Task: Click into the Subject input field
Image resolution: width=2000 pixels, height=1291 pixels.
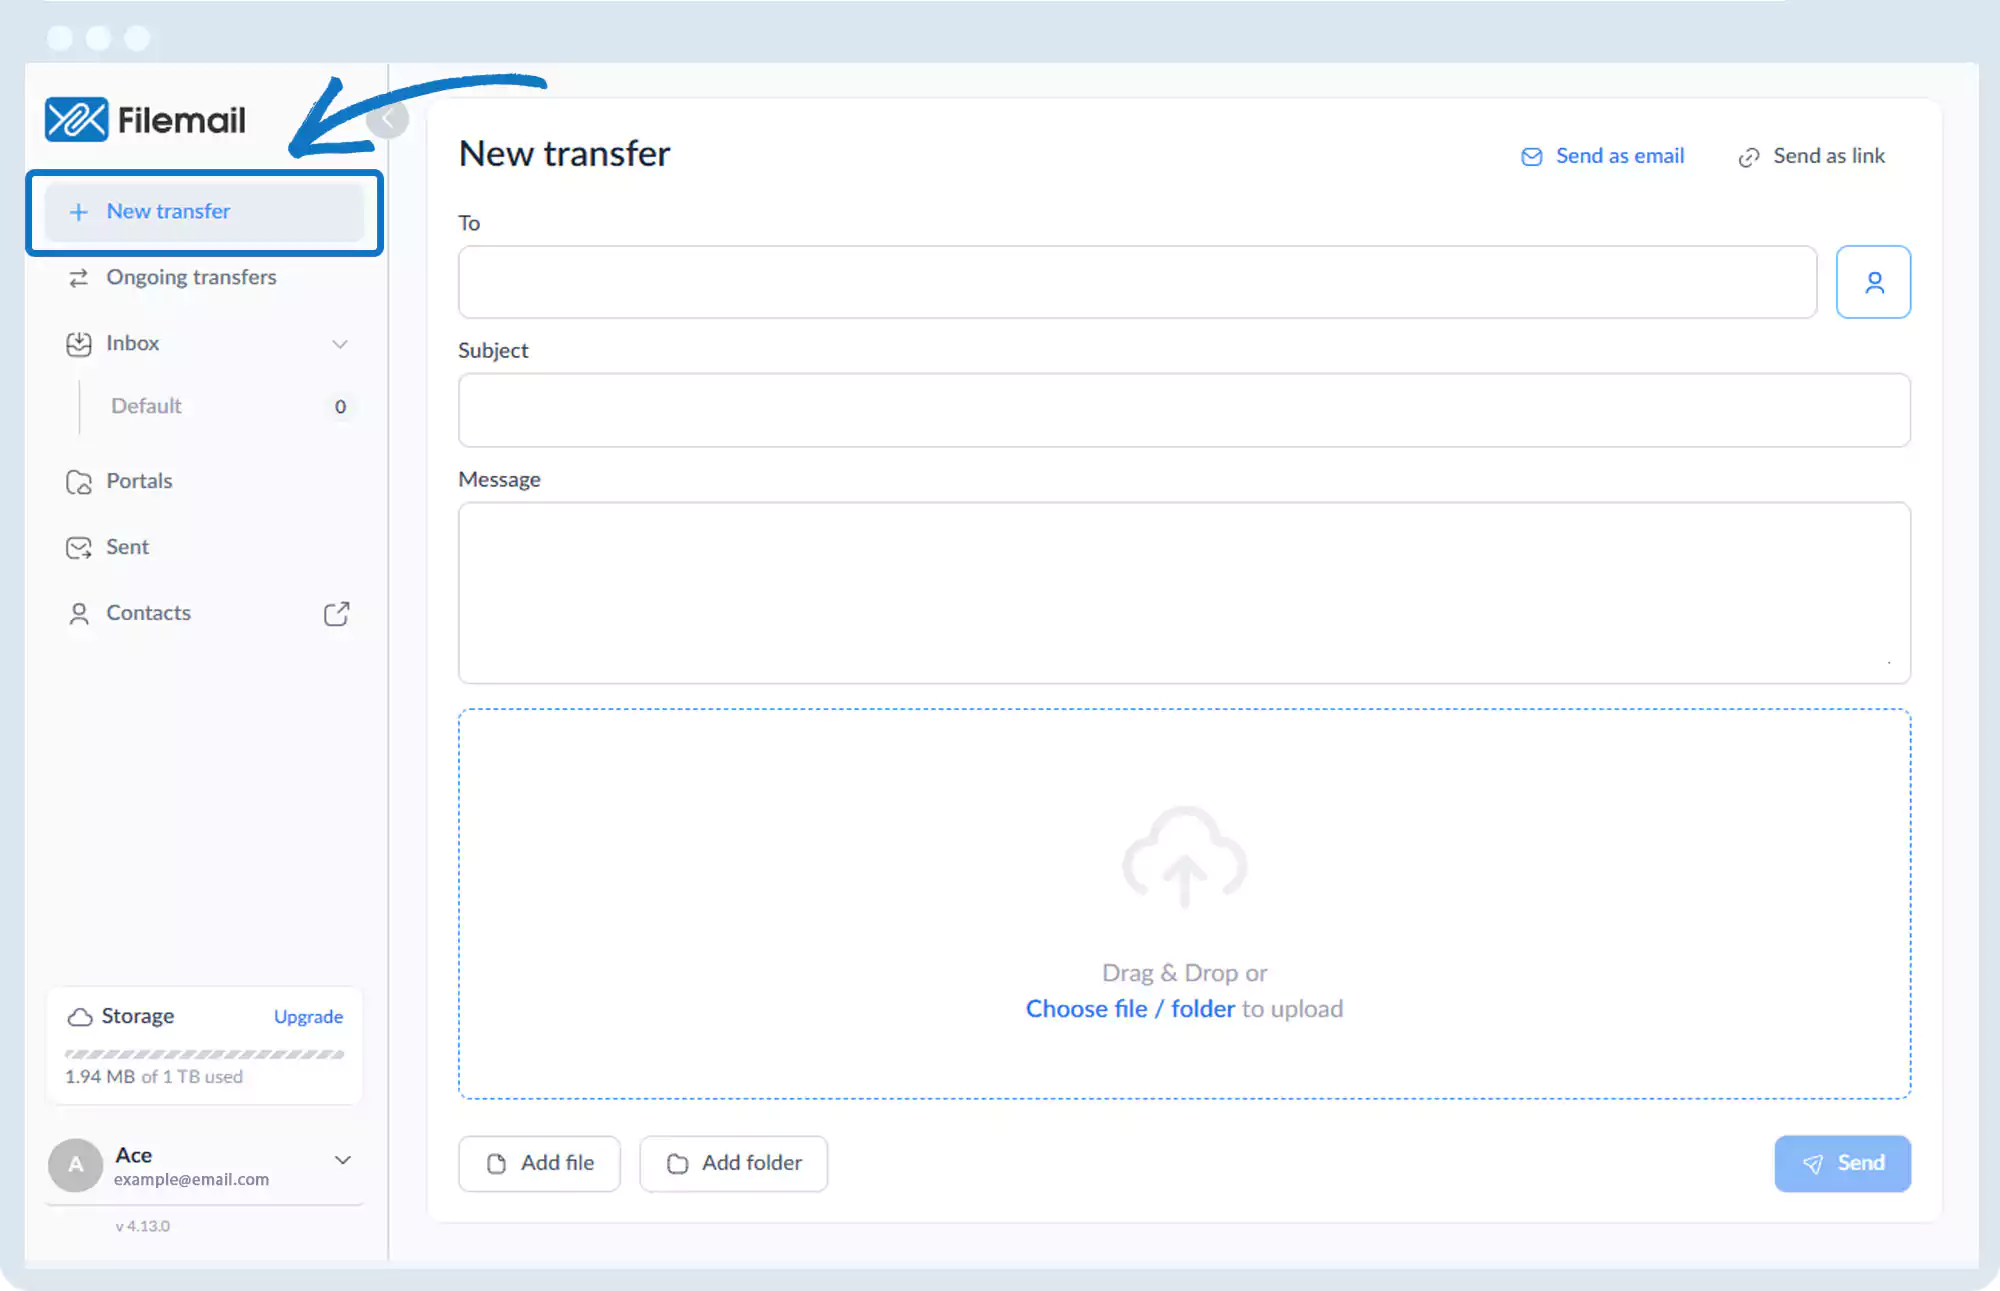Action: (1183, 410)
